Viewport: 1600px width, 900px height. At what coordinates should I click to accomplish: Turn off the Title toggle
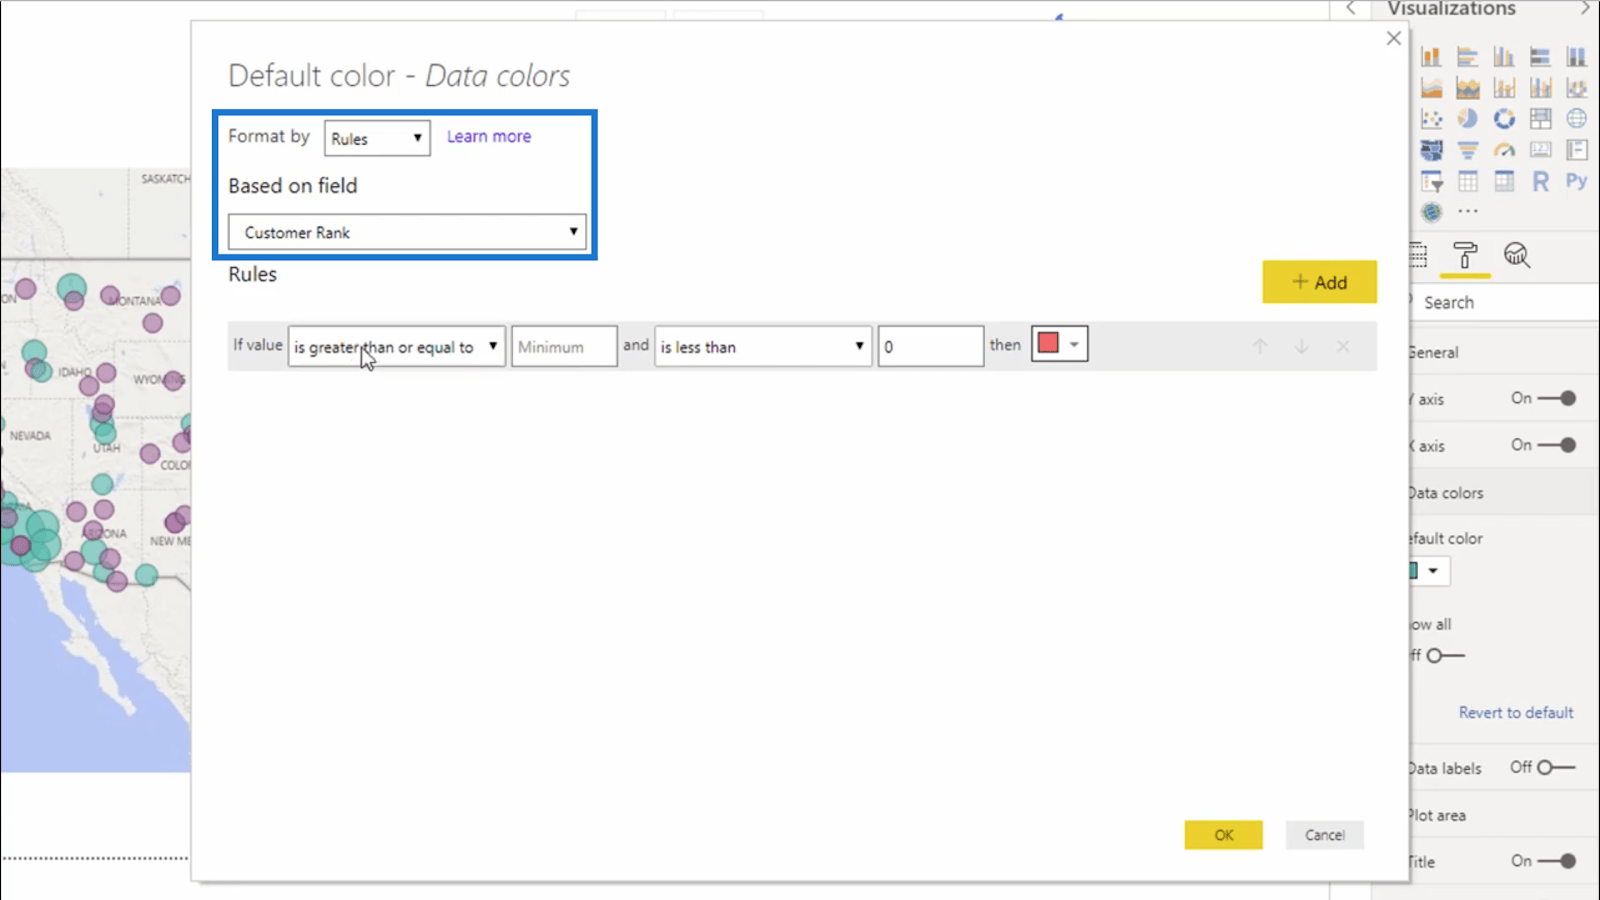point(1557,861)
